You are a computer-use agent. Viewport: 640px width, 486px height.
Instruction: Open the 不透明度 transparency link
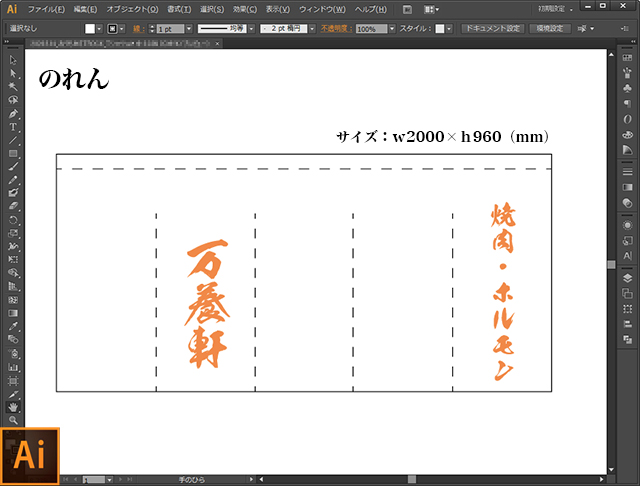(x=336, y=29)
